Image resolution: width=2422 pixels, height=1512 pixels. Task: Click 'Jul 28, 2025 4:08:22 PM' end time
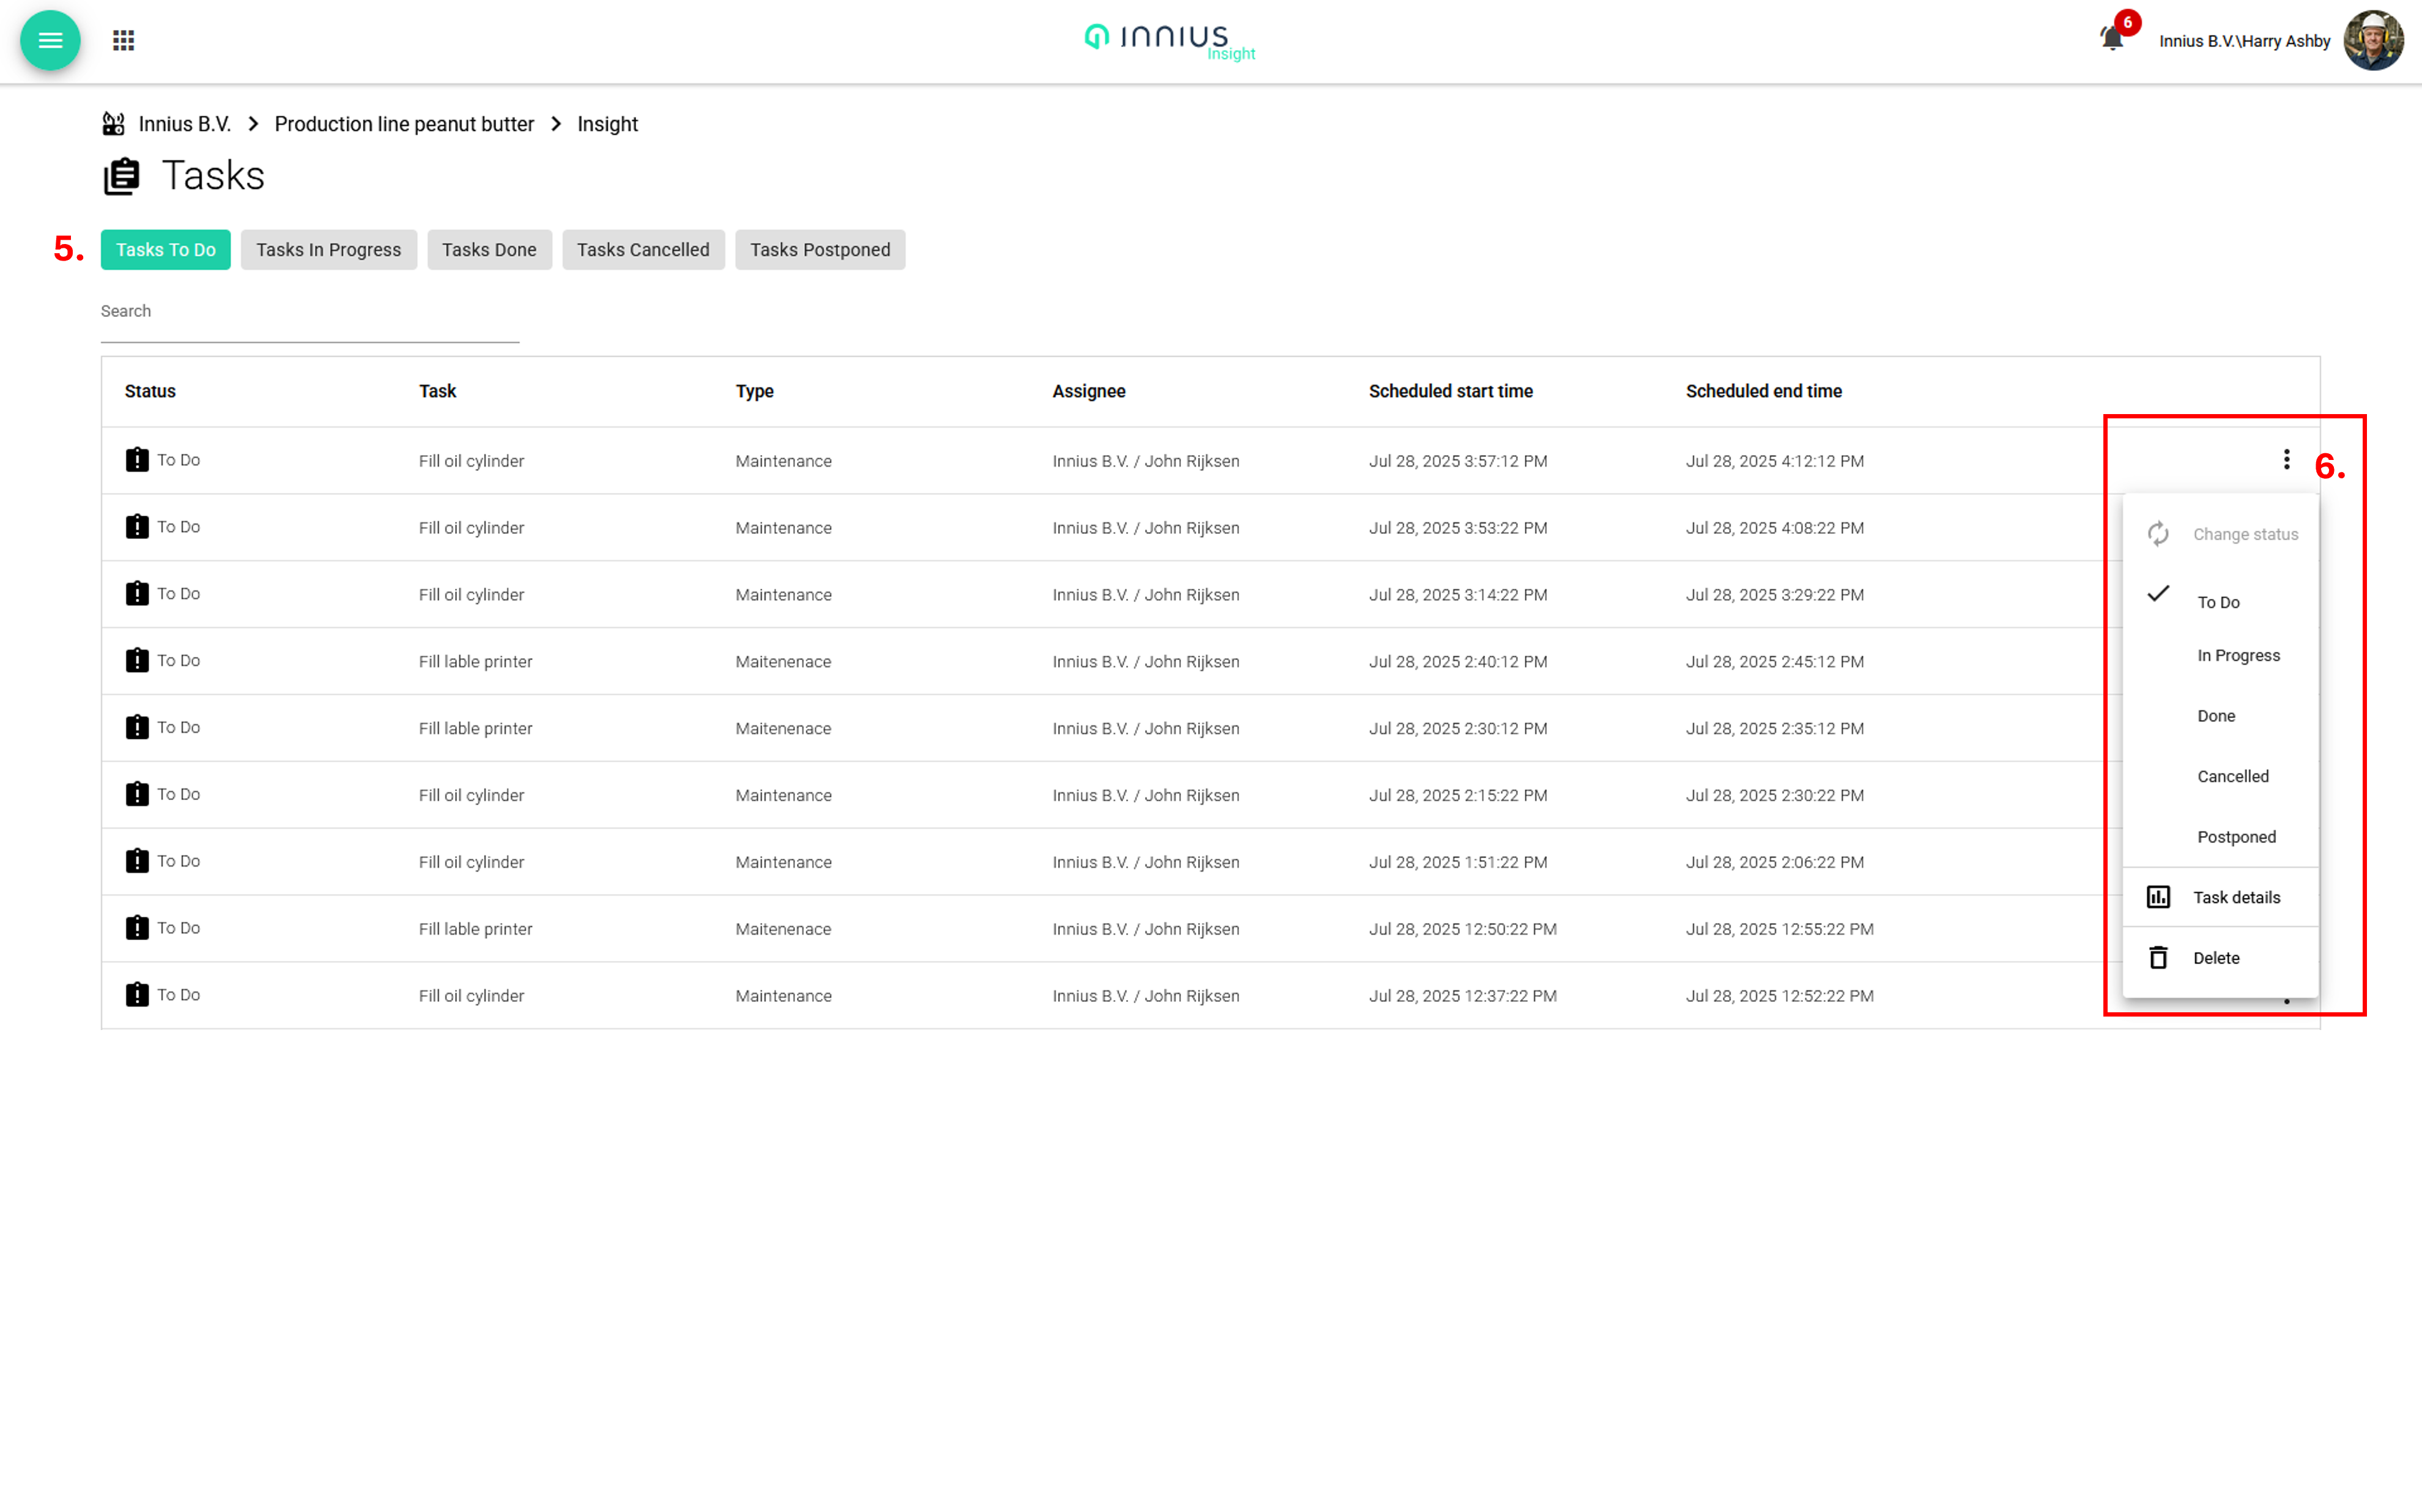click(1775, 528)
